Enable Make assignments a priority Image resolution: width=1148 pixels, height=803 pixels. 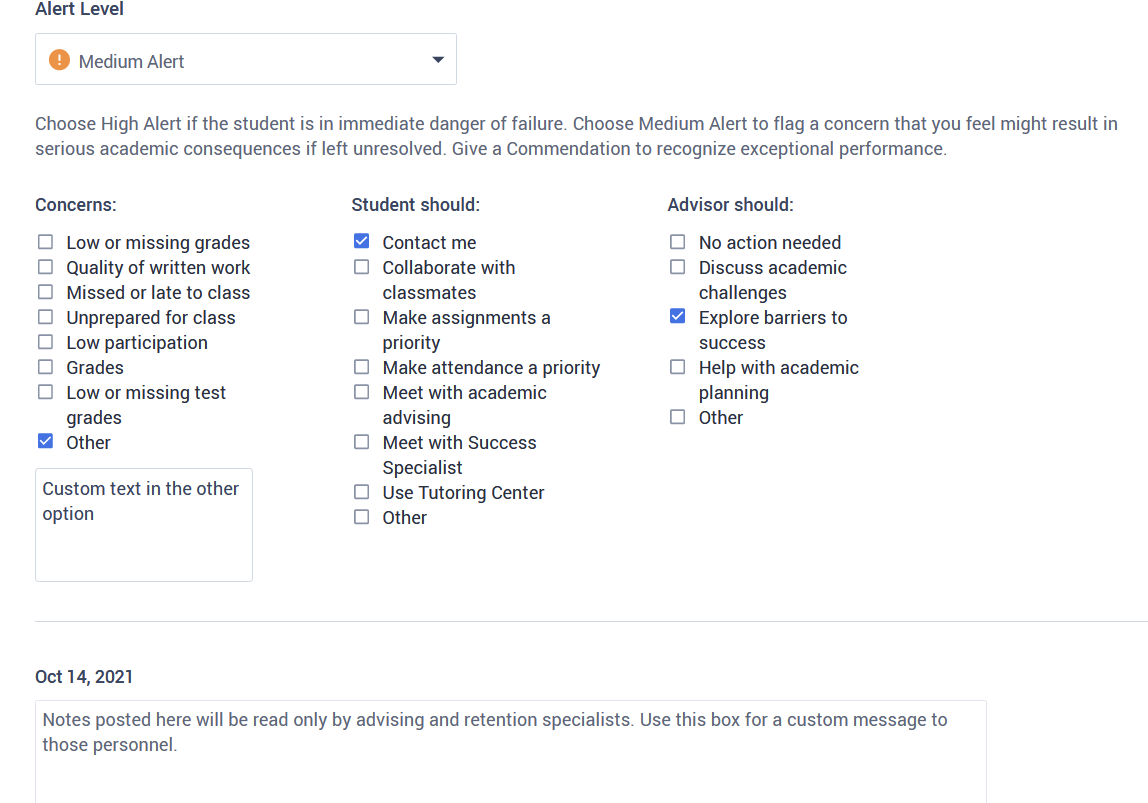coord(361,316)
